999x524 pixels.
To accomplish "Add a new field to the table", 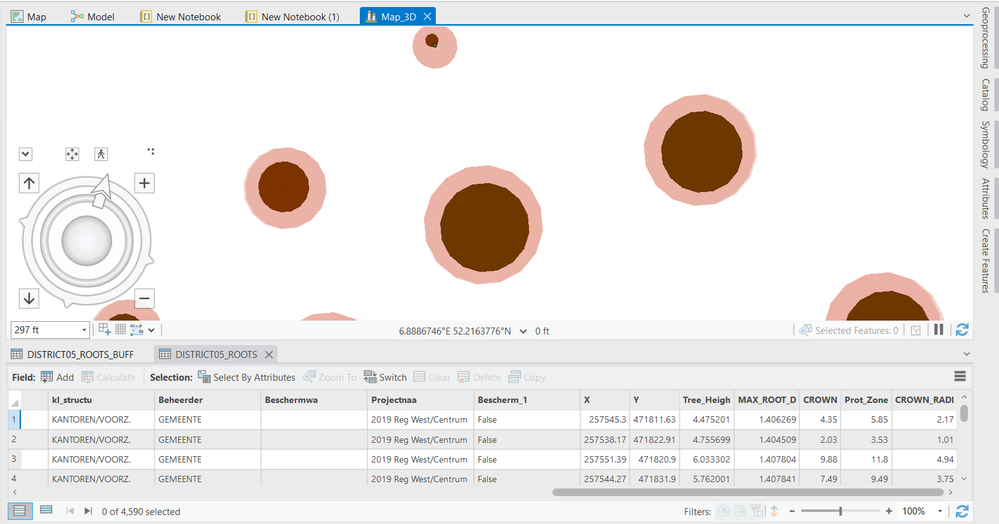I will [57, 377].
